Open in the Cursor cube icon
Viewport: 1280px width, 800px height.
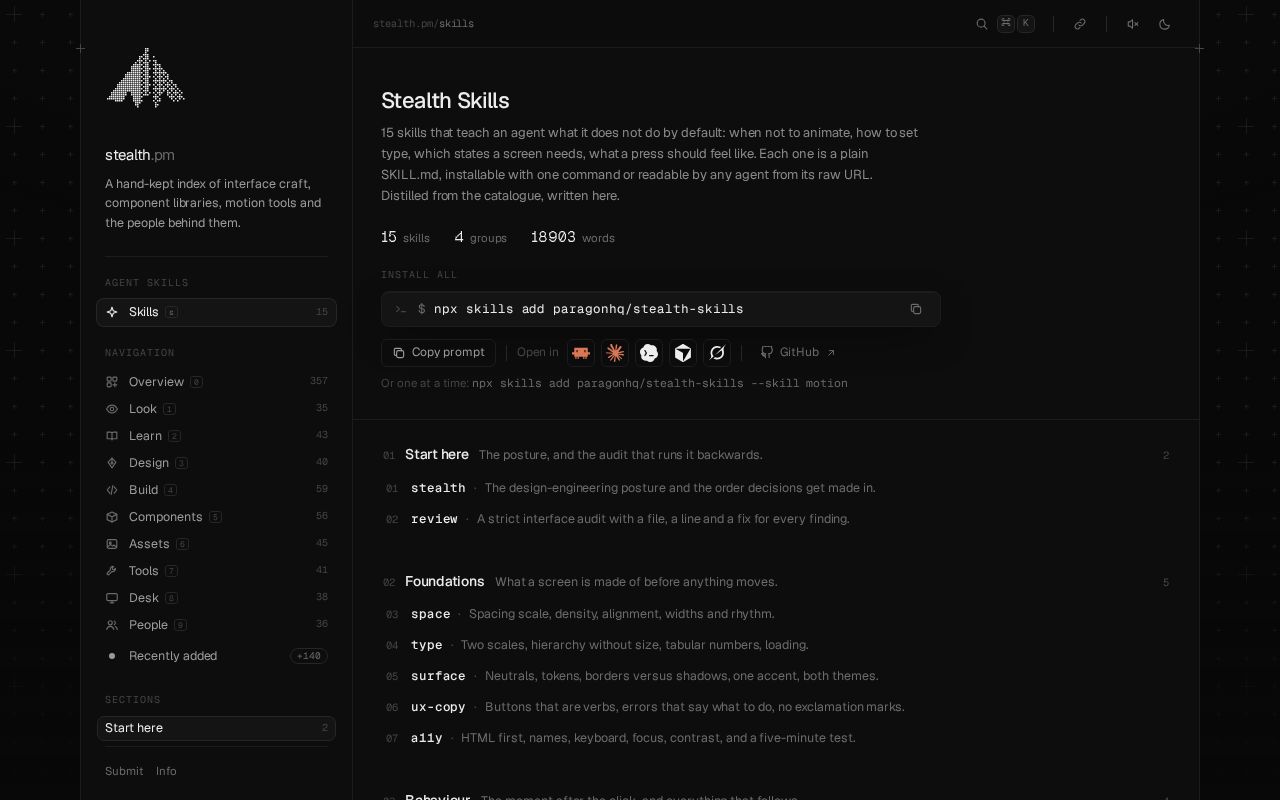pyautogui.click(x=683, y=353)
